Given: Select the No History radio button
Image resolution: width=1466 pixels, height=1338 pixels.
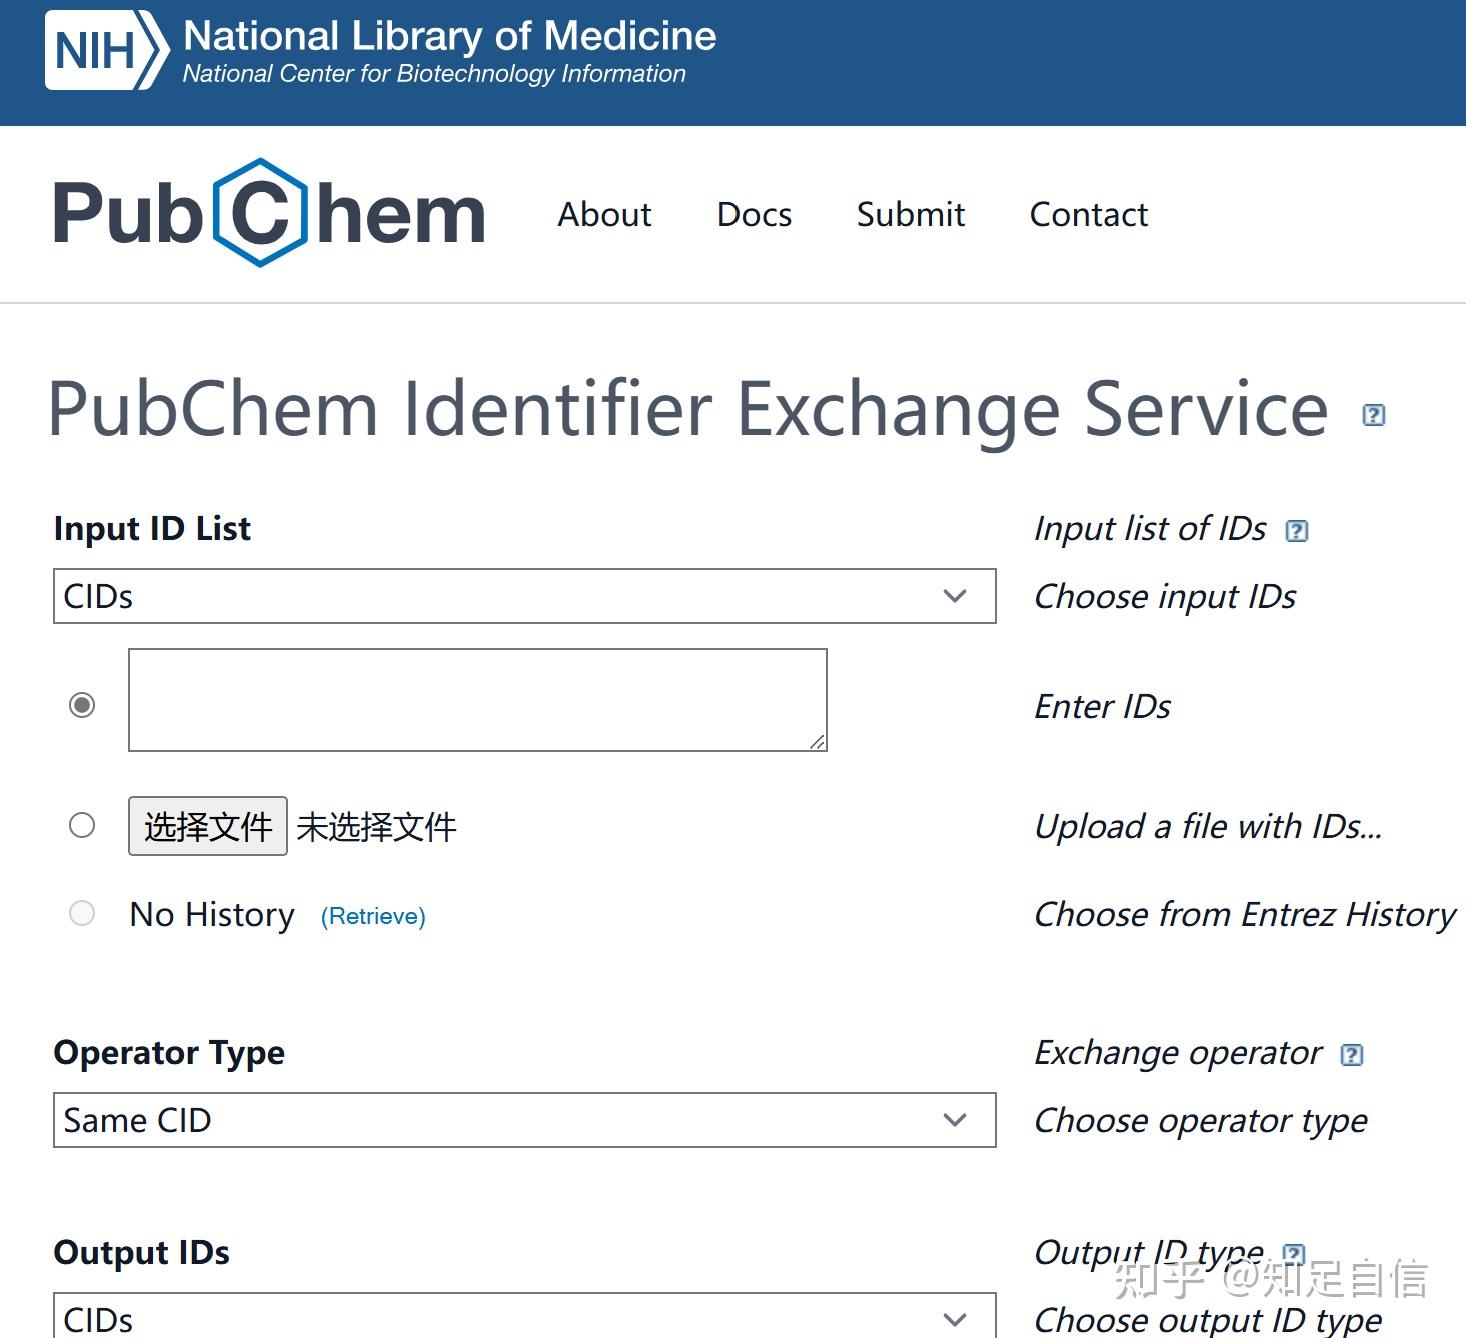Looking at the screenshot, I should pyautogui.click(x=82, y=913).
